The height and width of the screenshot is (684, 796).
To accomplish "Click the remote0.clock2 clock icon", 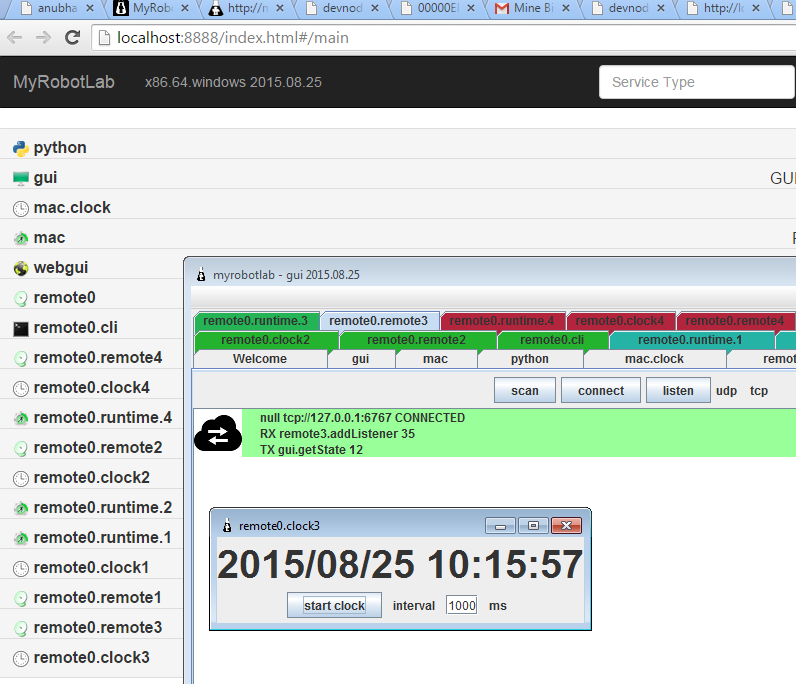I will (21, 478).
